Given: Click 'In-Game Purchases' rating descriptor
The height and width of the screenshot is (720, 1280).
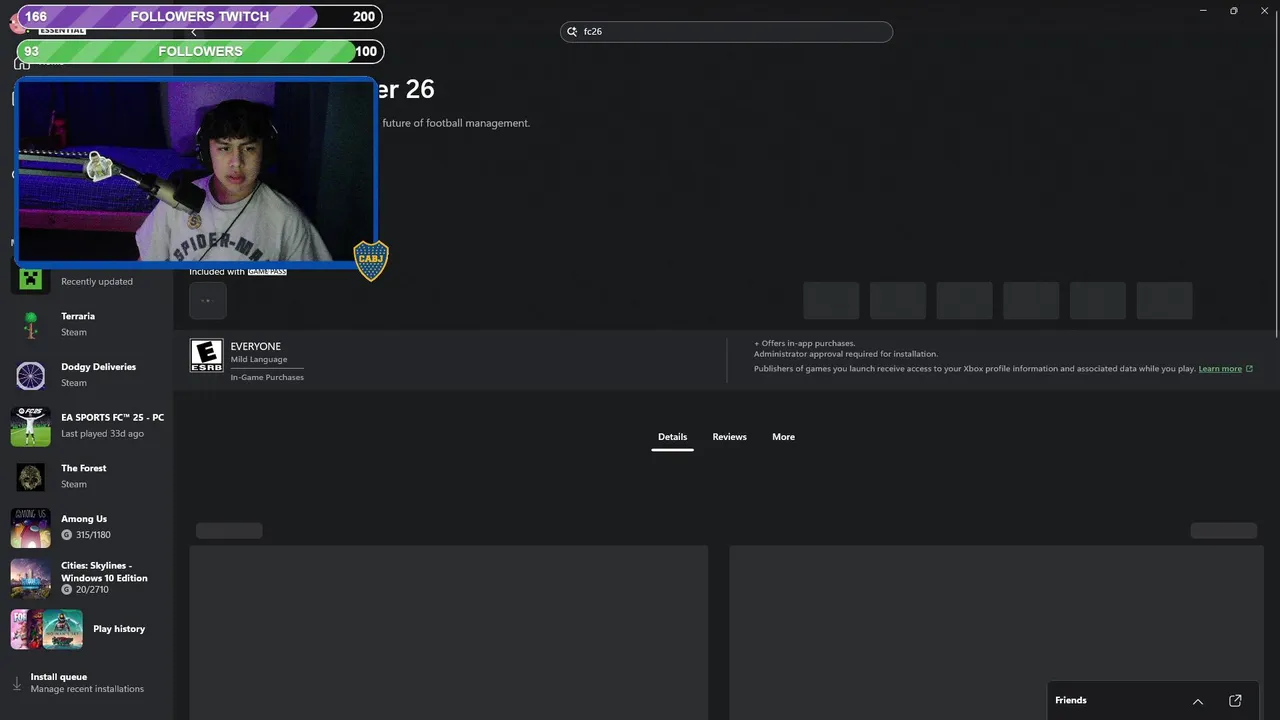Looking at the screenshot, I should (267, 378).
